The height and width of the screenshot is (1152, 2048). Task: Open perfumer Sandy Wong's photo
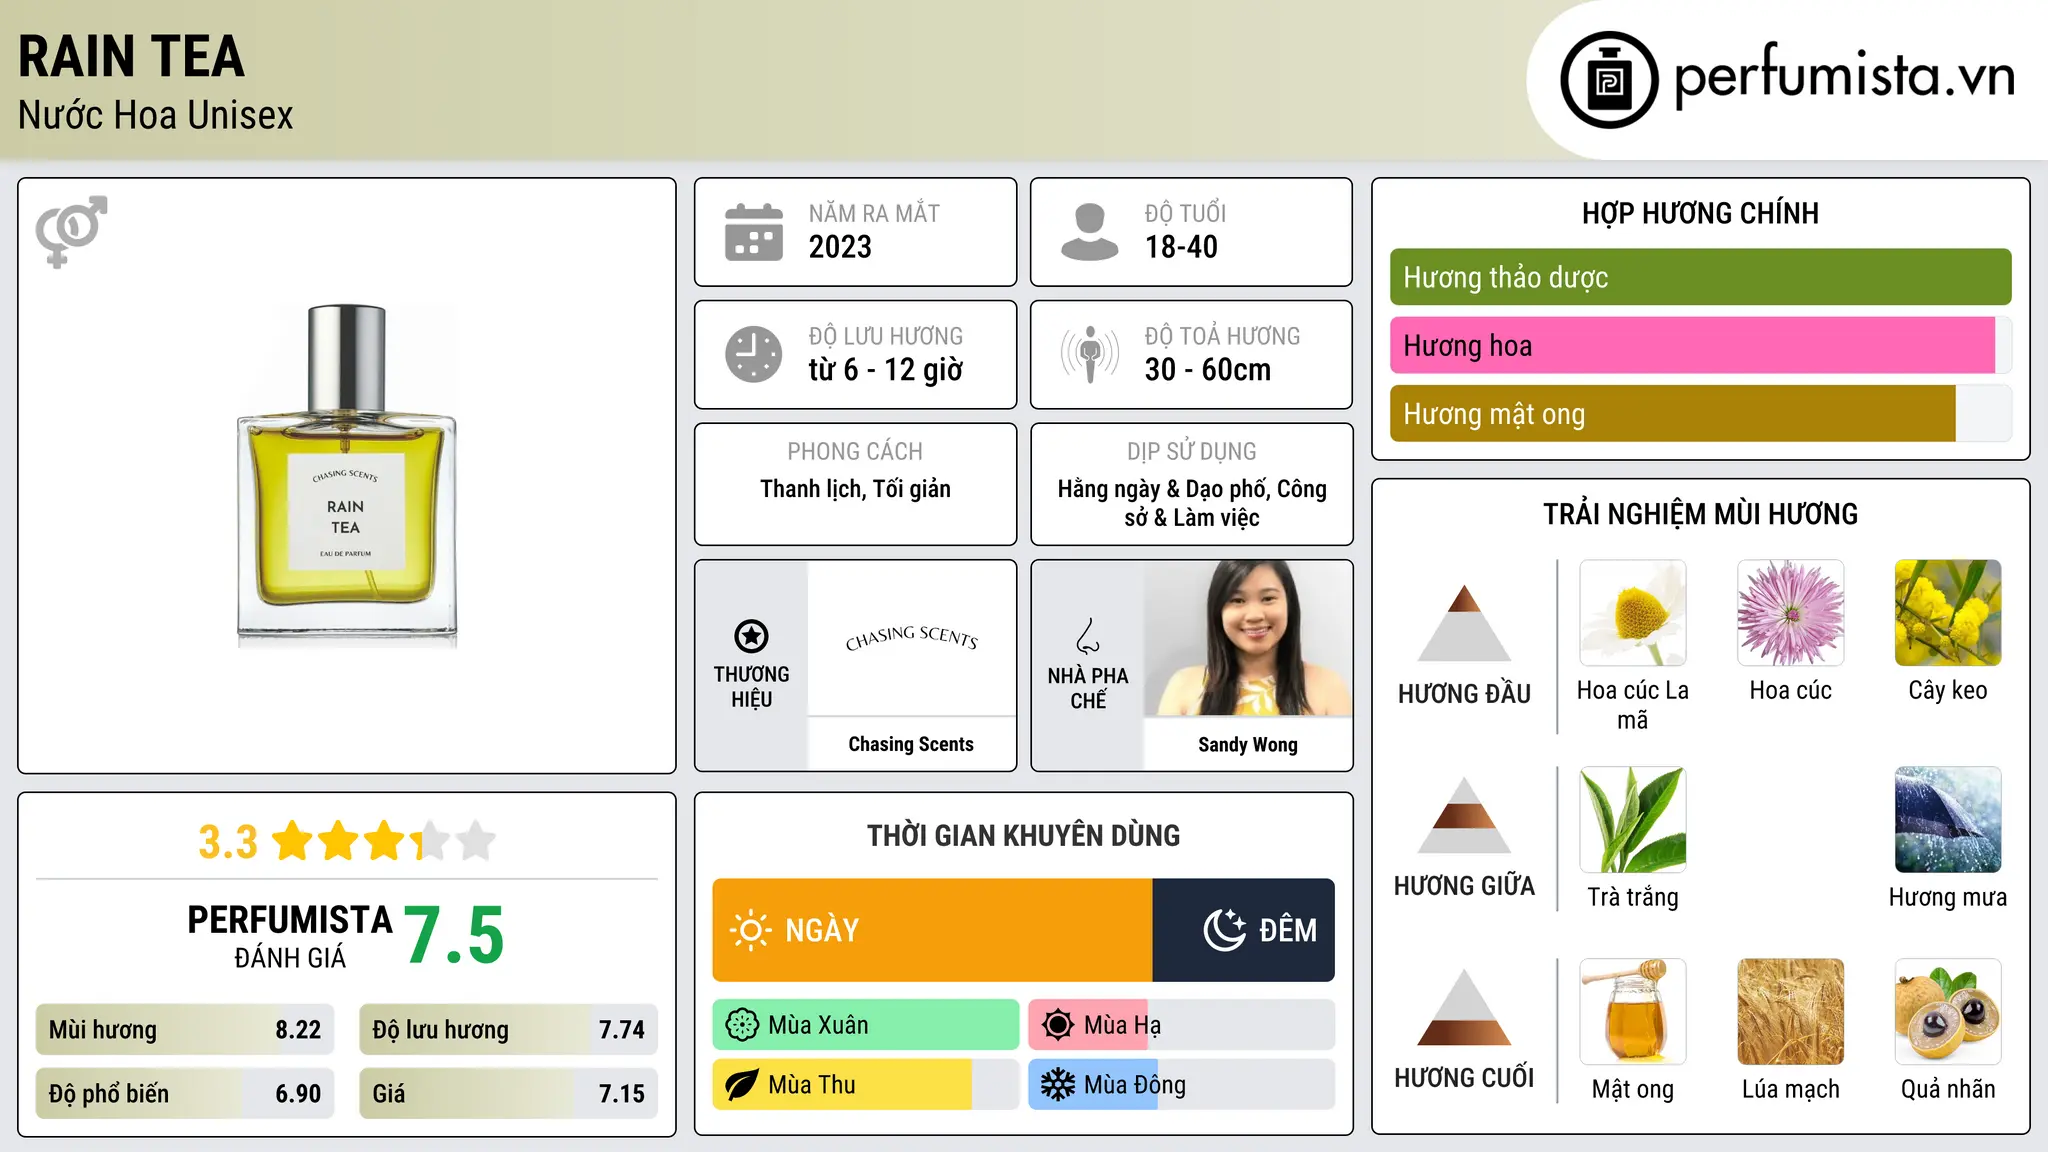coord(1248,638)
